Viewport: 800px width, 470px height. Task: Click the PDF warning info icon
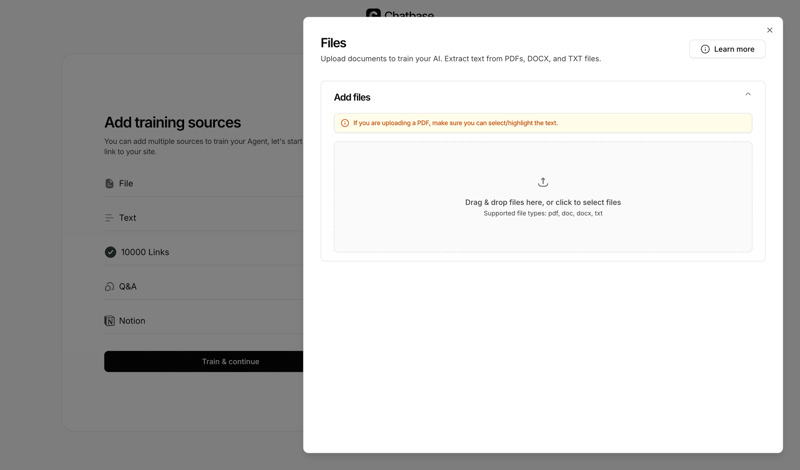tap(345, 123)
